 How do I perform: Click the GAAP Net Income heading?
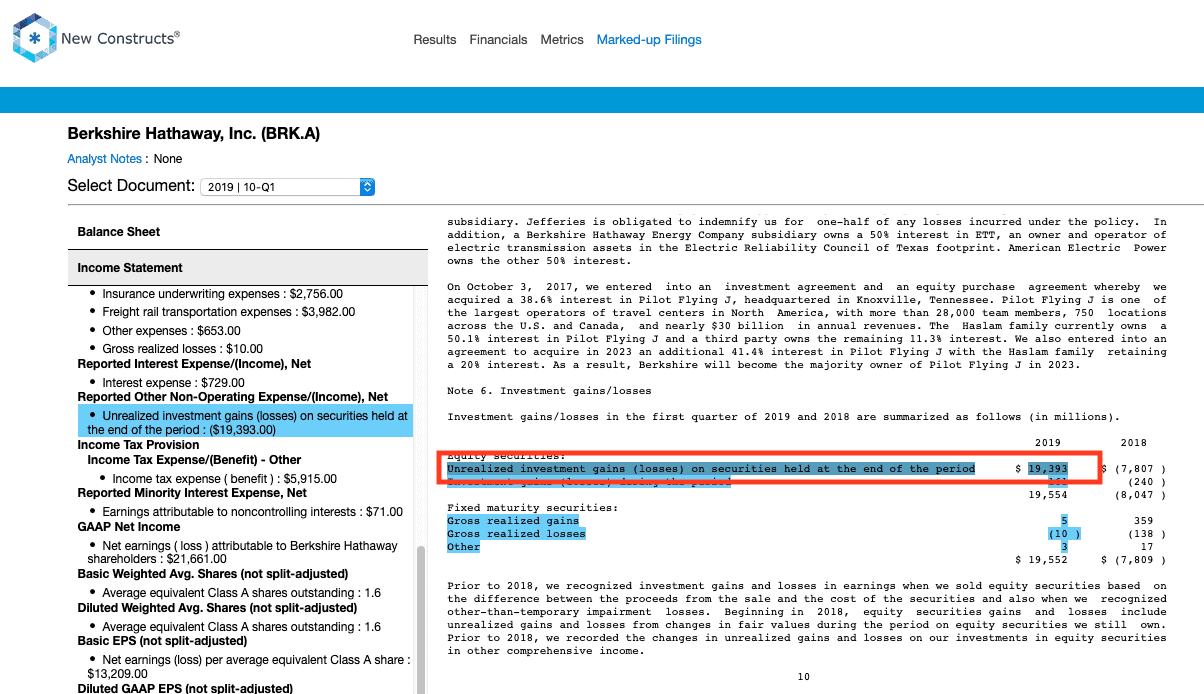point(129,527)
